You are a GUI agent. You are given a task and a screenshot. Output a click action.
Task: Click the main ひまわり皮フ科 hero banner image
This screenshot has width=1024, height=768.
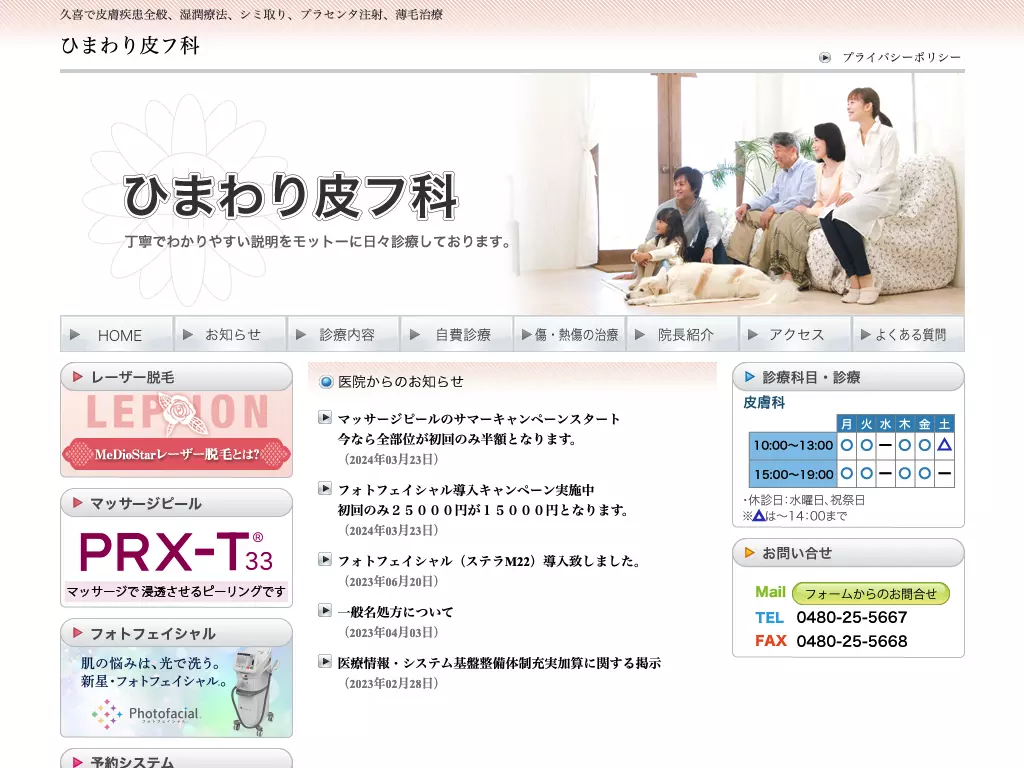[512, 194]
